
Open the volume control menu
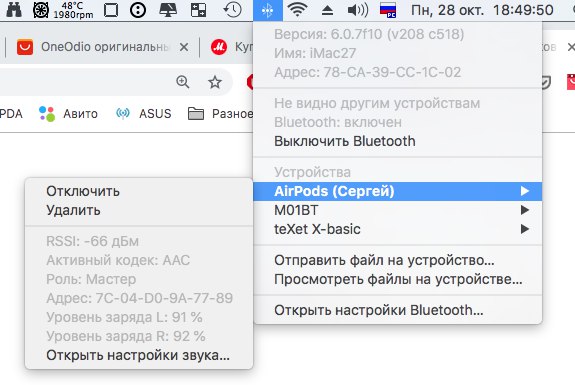(358, 10)
